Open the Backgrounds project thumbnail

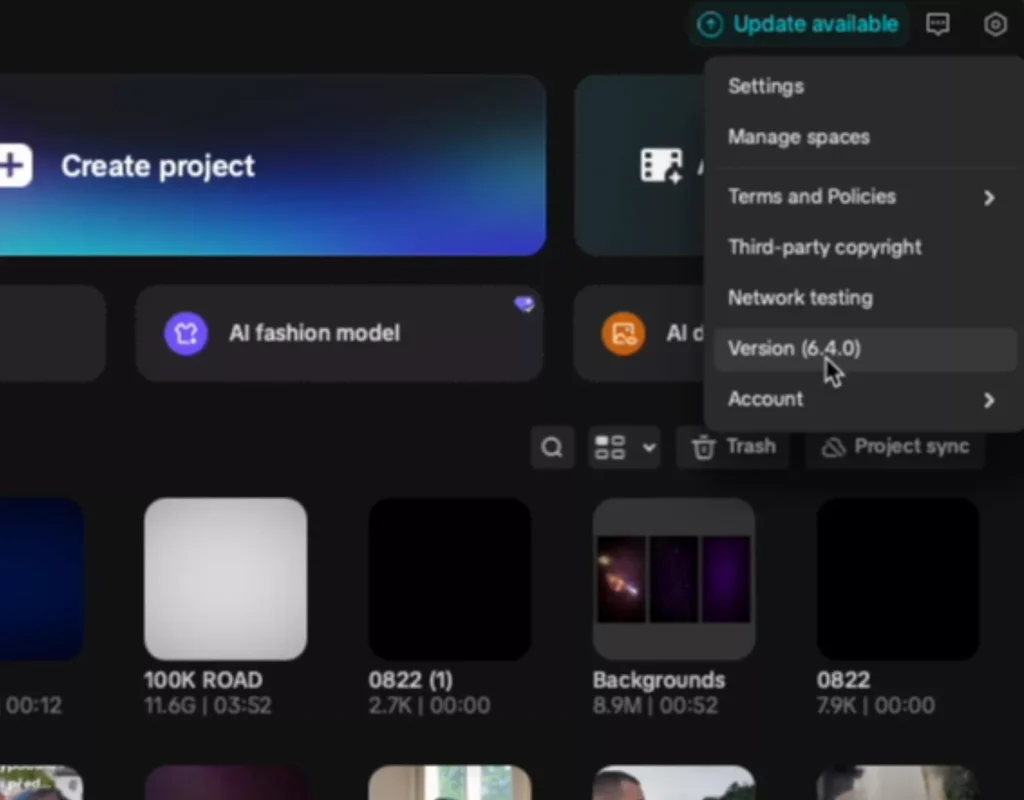click(673, 579)
